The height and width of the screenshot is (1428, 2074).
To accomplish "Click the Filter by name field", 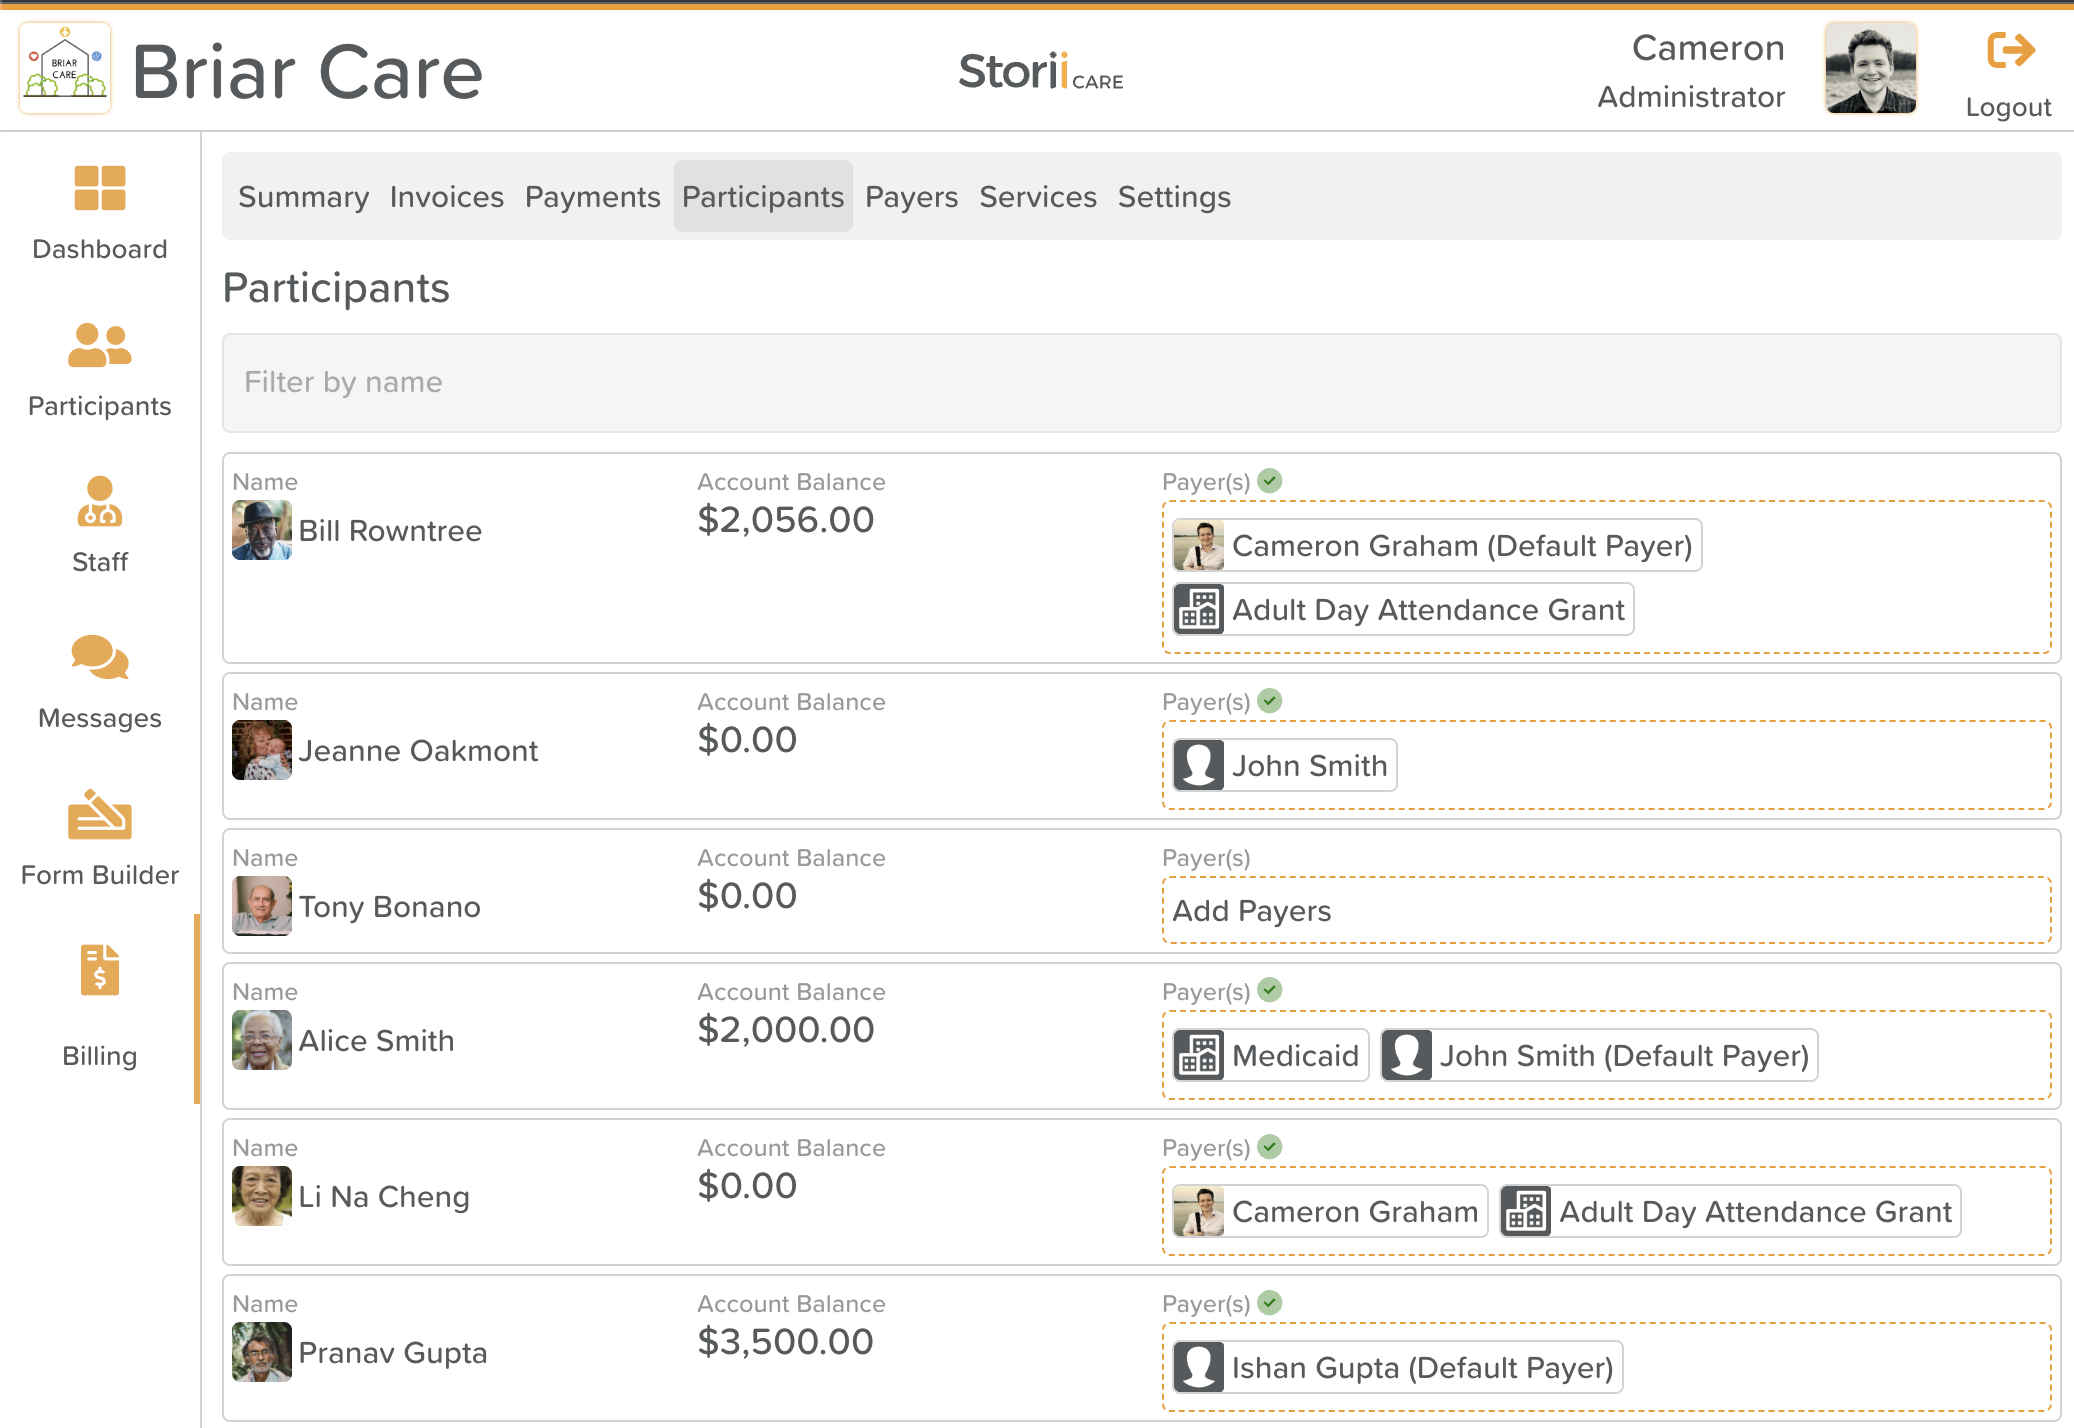I will coord(1140,383).
